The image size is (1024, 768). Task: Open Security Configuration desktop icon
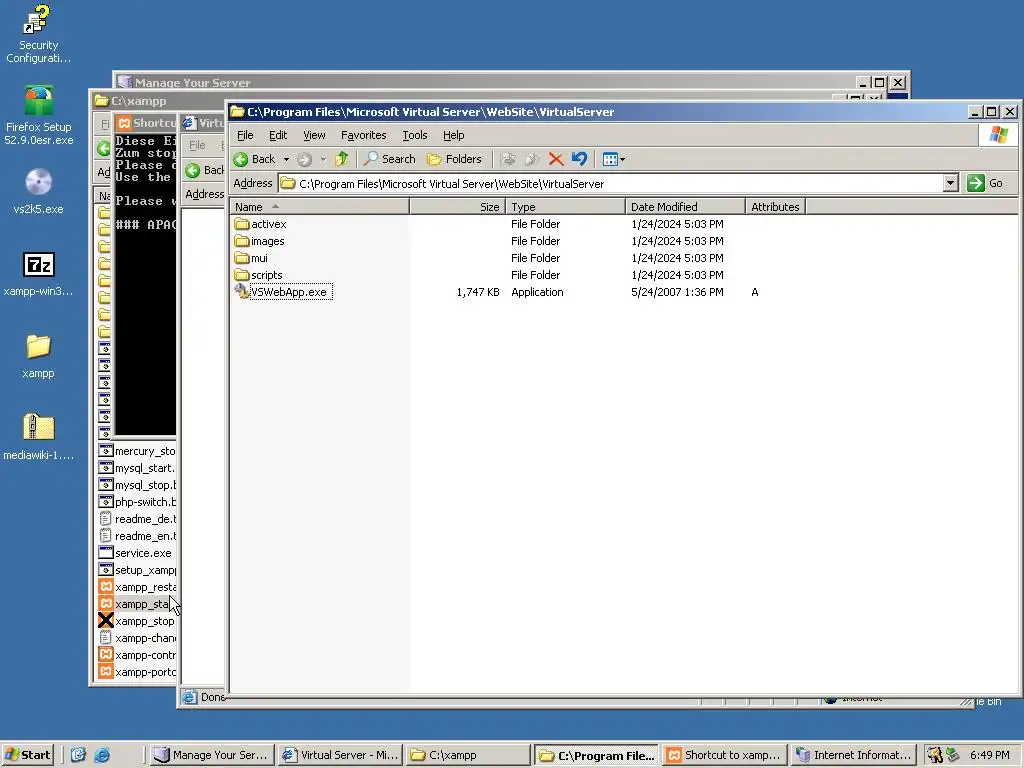tap(38, 34)
